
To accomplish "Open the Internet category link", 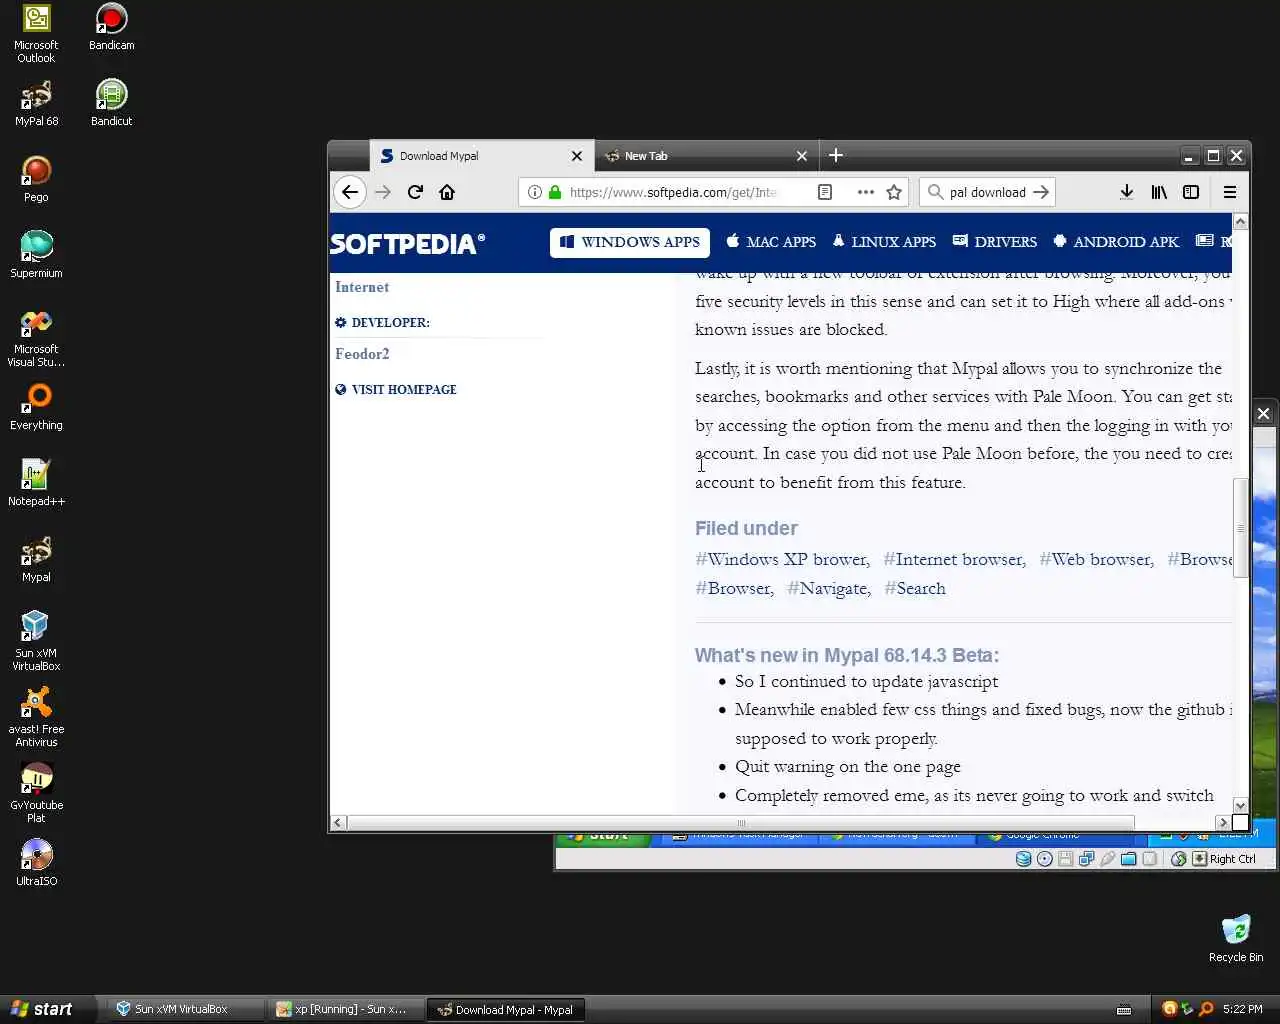I will click(x=362, y=287).
